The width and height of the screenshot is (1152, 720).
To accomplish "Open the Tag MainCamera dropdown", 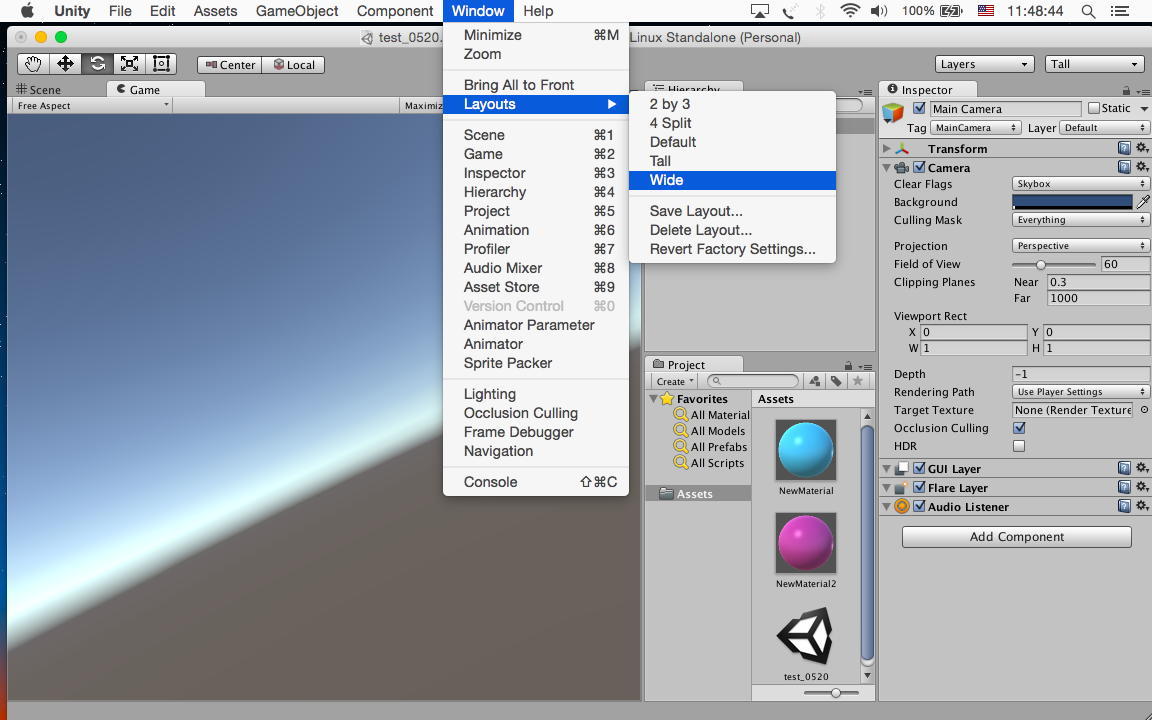I will [x=976, y=128].
